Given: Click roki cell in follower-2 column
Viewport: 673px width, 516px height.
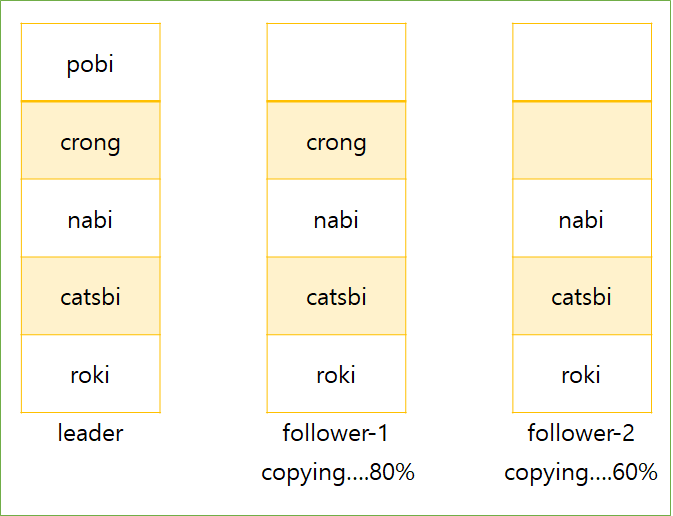Looking at the screenshot, I should (582, 373).
